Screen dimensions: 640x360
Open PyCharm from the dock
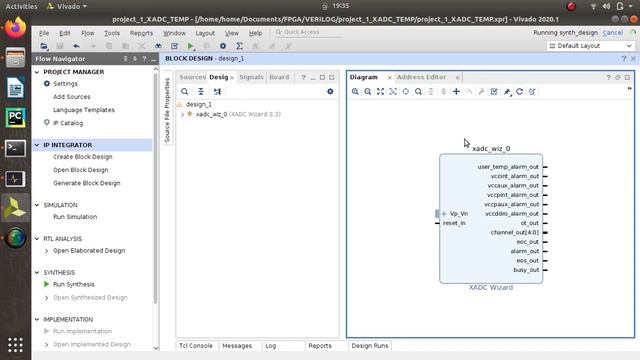point(15,118)
